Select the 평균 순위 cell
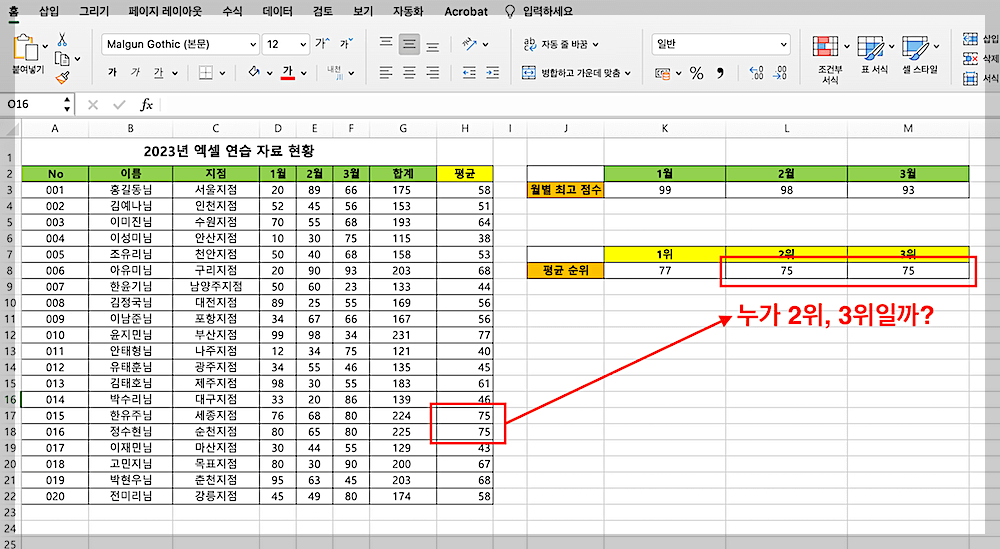Image resolution: width=1000 pixels, height=549 pixels. coord(566,270)
